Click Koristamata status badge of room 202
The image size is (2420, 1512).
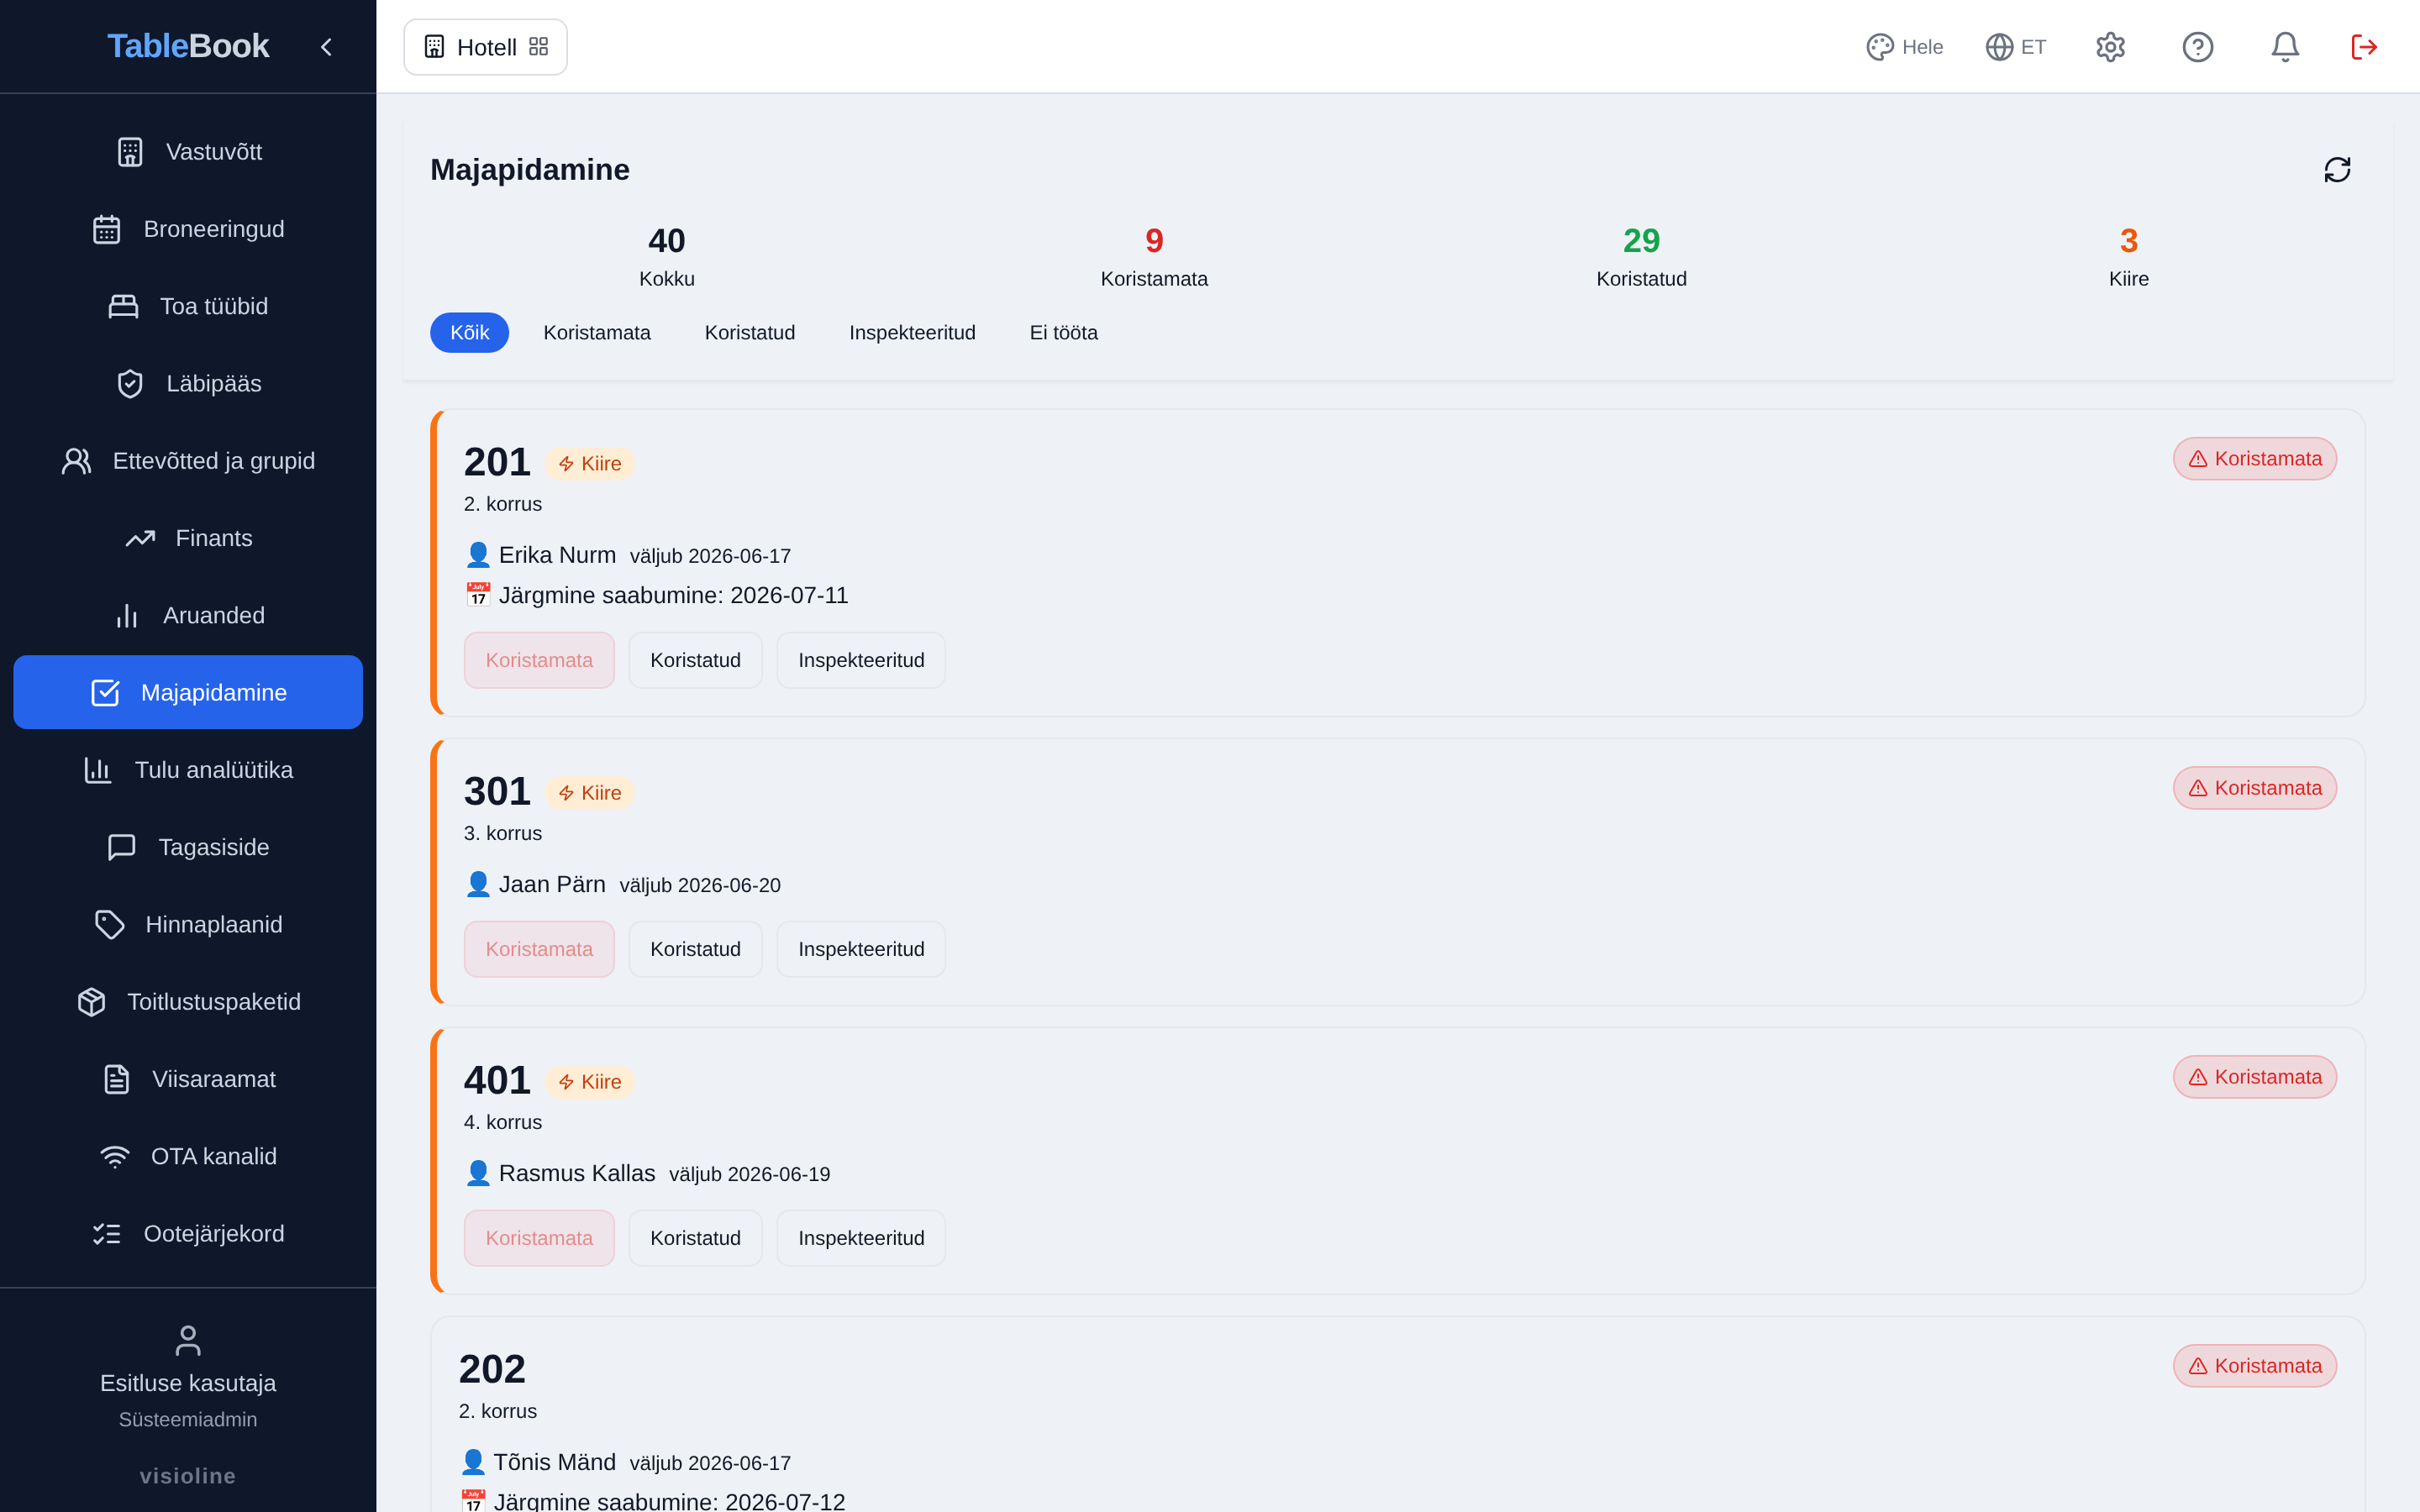(x=2254, y=1366)
